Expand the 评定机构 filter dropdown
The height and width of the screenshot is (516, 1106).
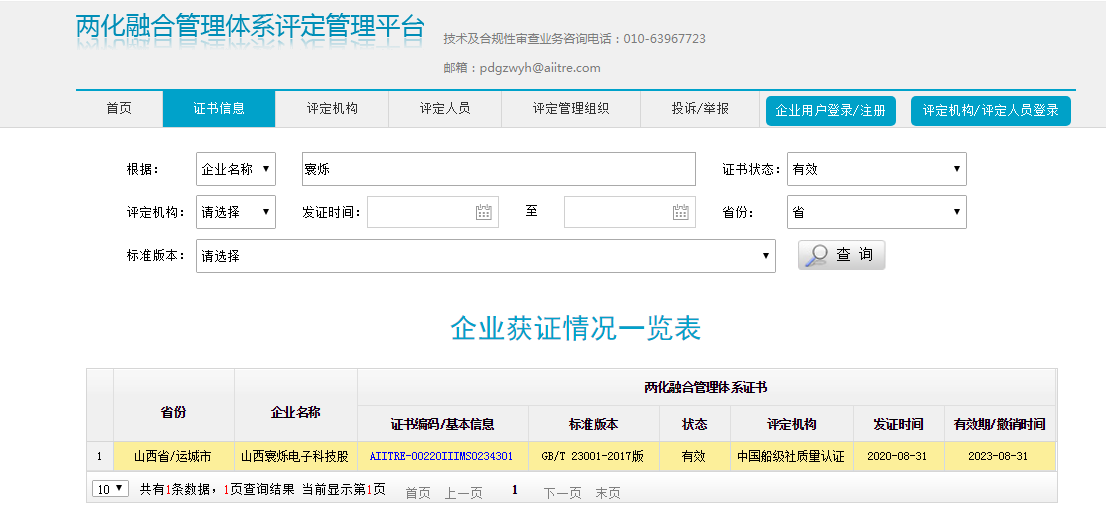click(236, 212)
